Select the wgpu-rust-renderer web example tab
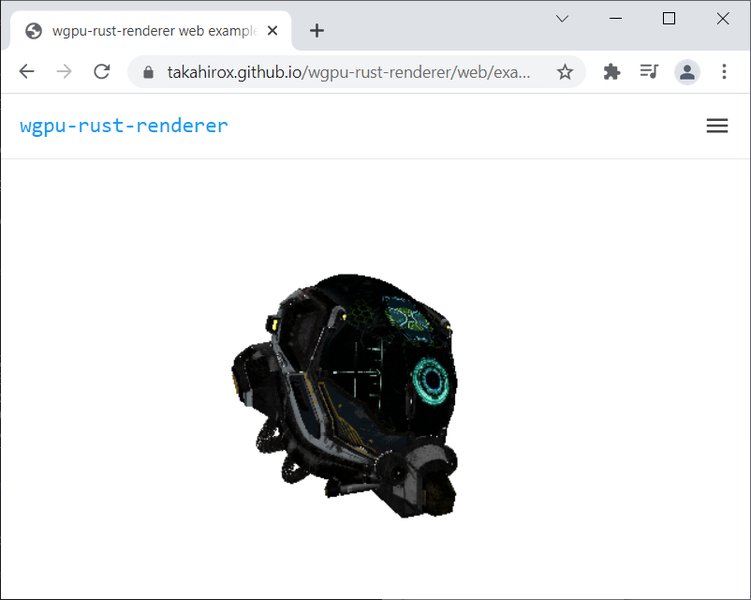Image resolution: width=751 pixels, height=600 pixels. coord(150,31)
